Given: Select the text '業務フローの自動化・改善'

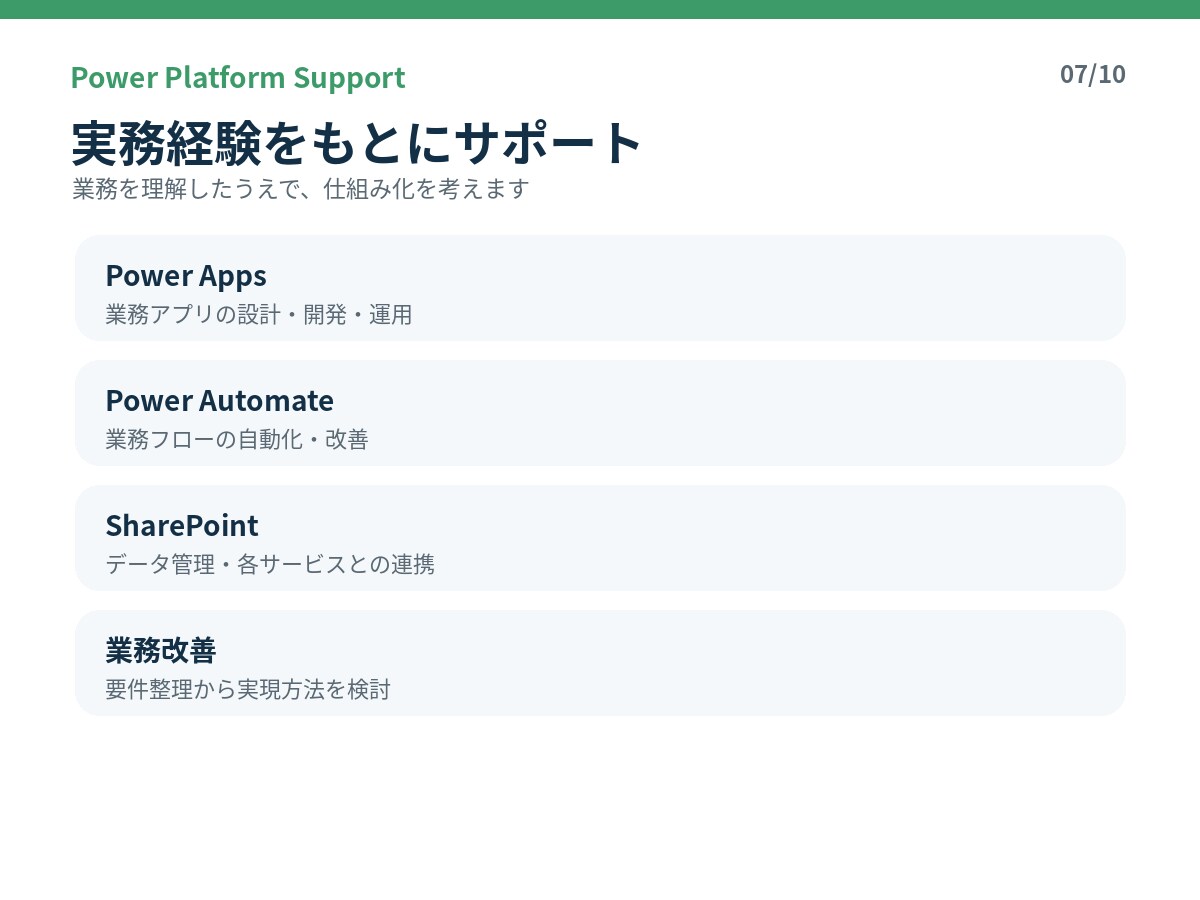Looking at the screenshot, I should pos(237,440).
